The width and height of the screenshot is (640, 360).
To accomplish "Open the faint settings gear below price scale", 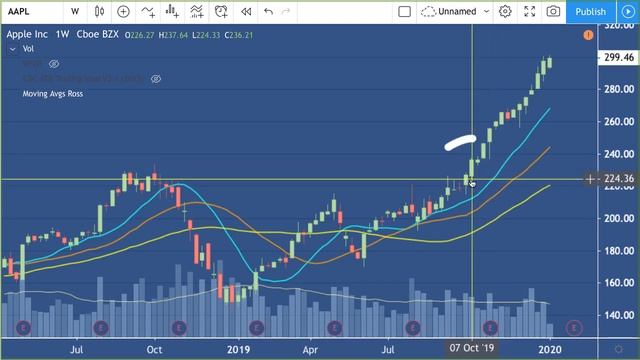I will pyautogui.click(x=618, y=349).
